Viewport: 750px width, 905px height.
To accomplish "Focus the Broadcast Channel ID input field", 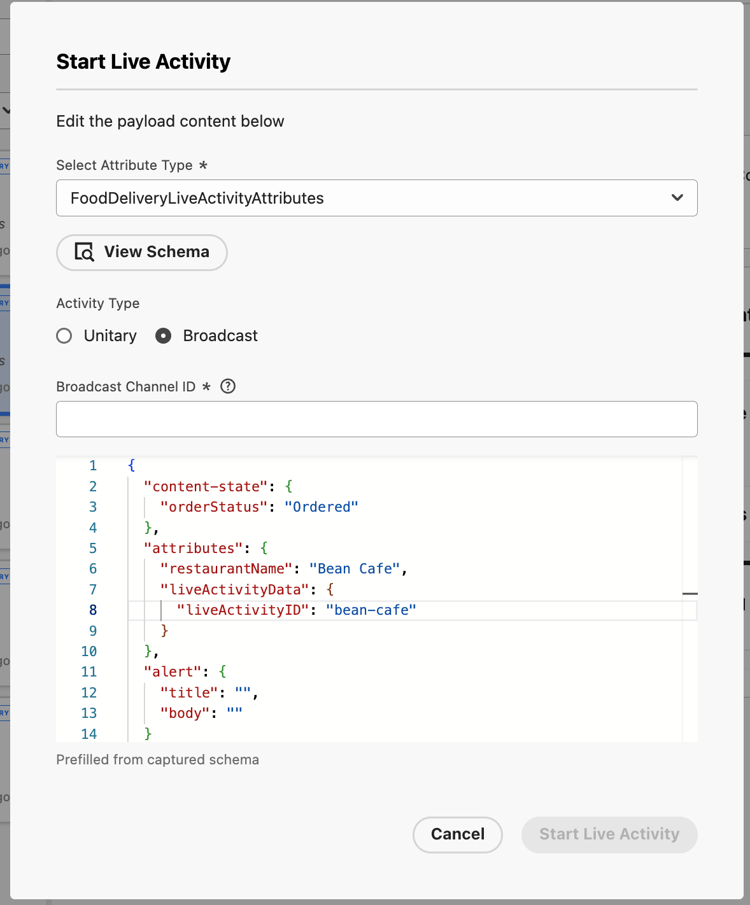I will click(376, 419).
